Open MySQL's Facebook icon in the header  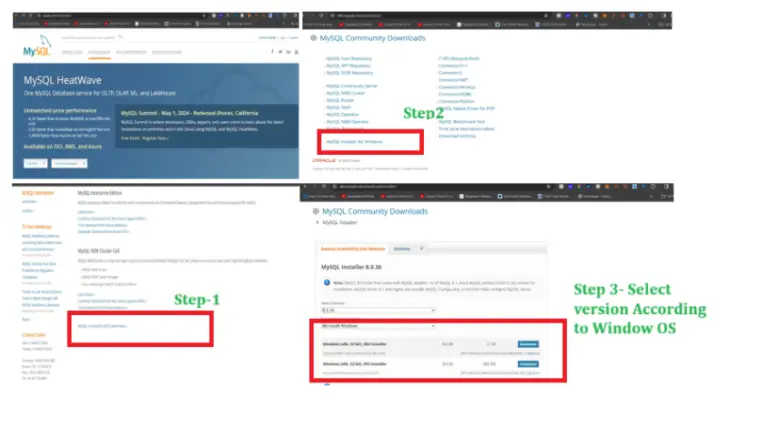point(272,51)
